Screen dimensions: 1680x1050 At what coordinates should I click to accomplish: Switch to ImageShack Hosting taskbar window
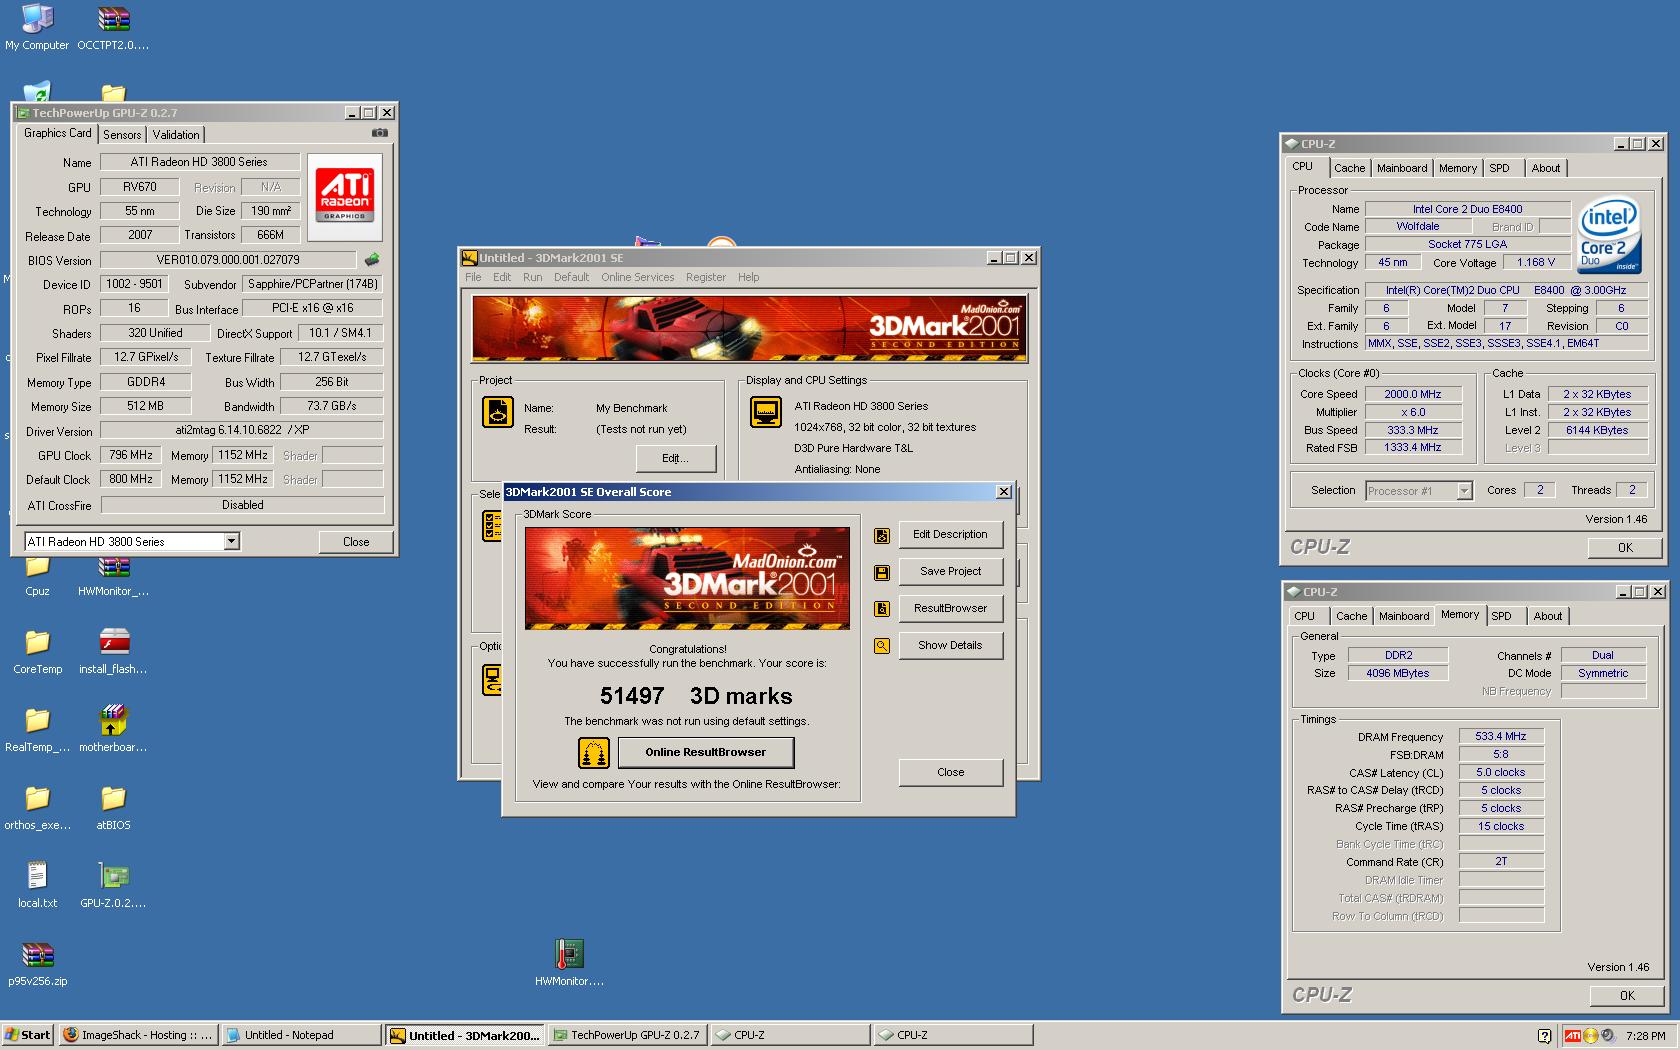coord(138,1035)
